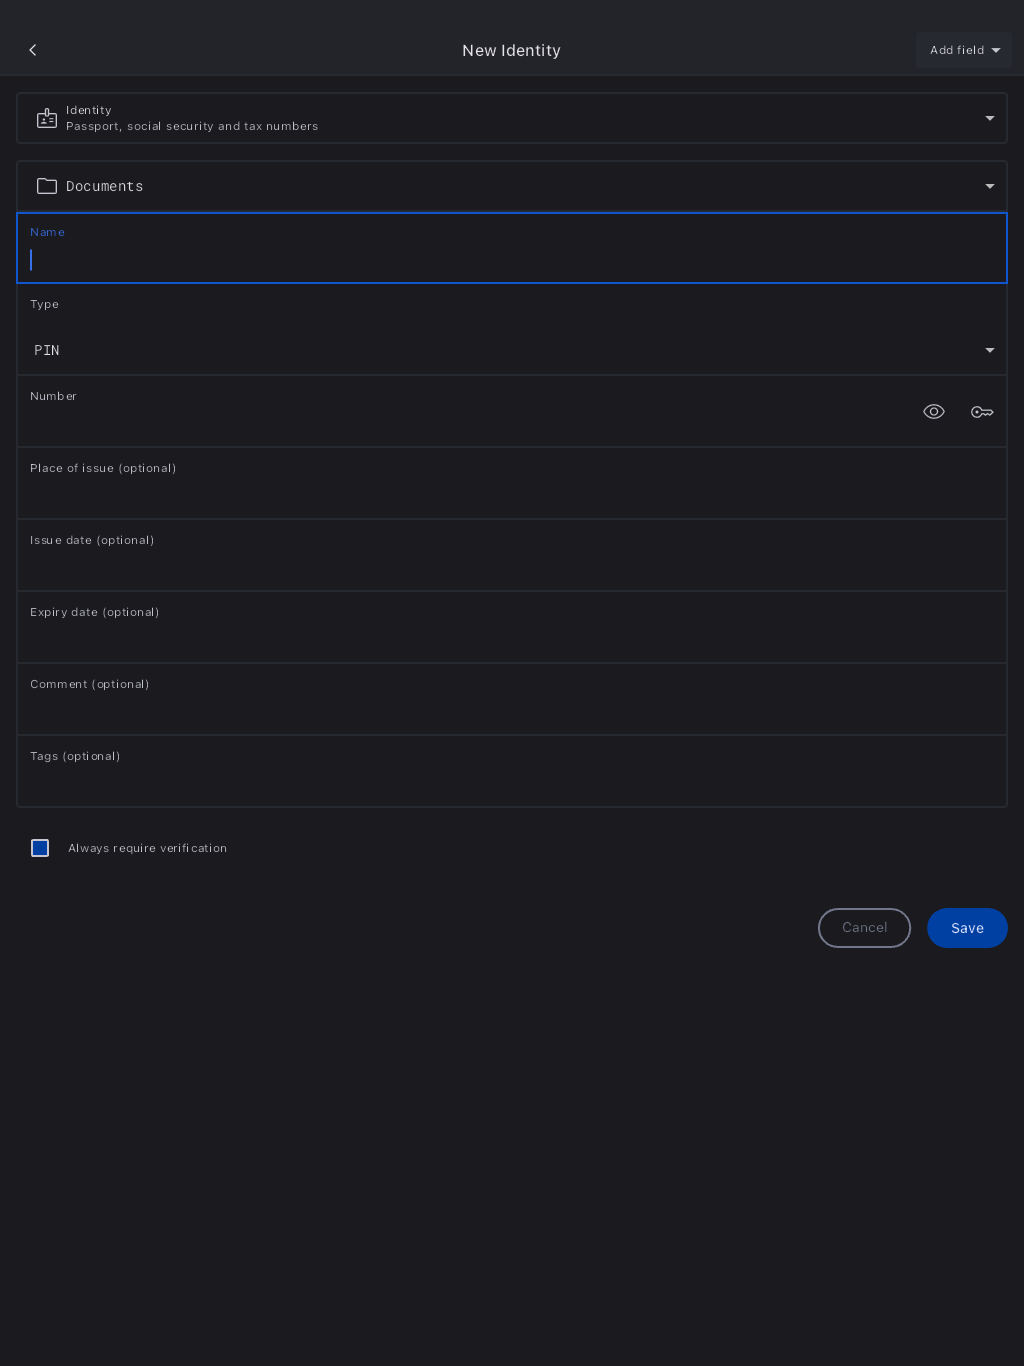
Task: Open the Type dropdown showing PIN
Action: pos(510,350)
